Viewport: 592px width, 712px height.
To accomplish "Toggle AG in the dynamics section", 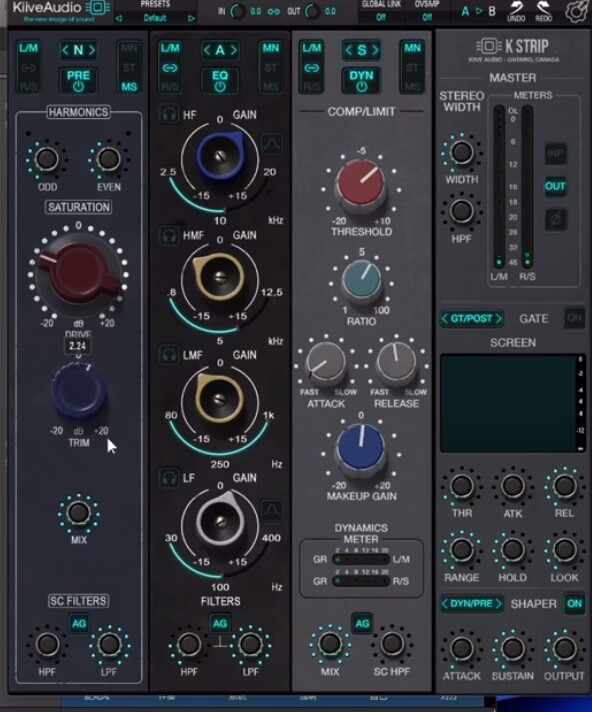I will 362,623.
